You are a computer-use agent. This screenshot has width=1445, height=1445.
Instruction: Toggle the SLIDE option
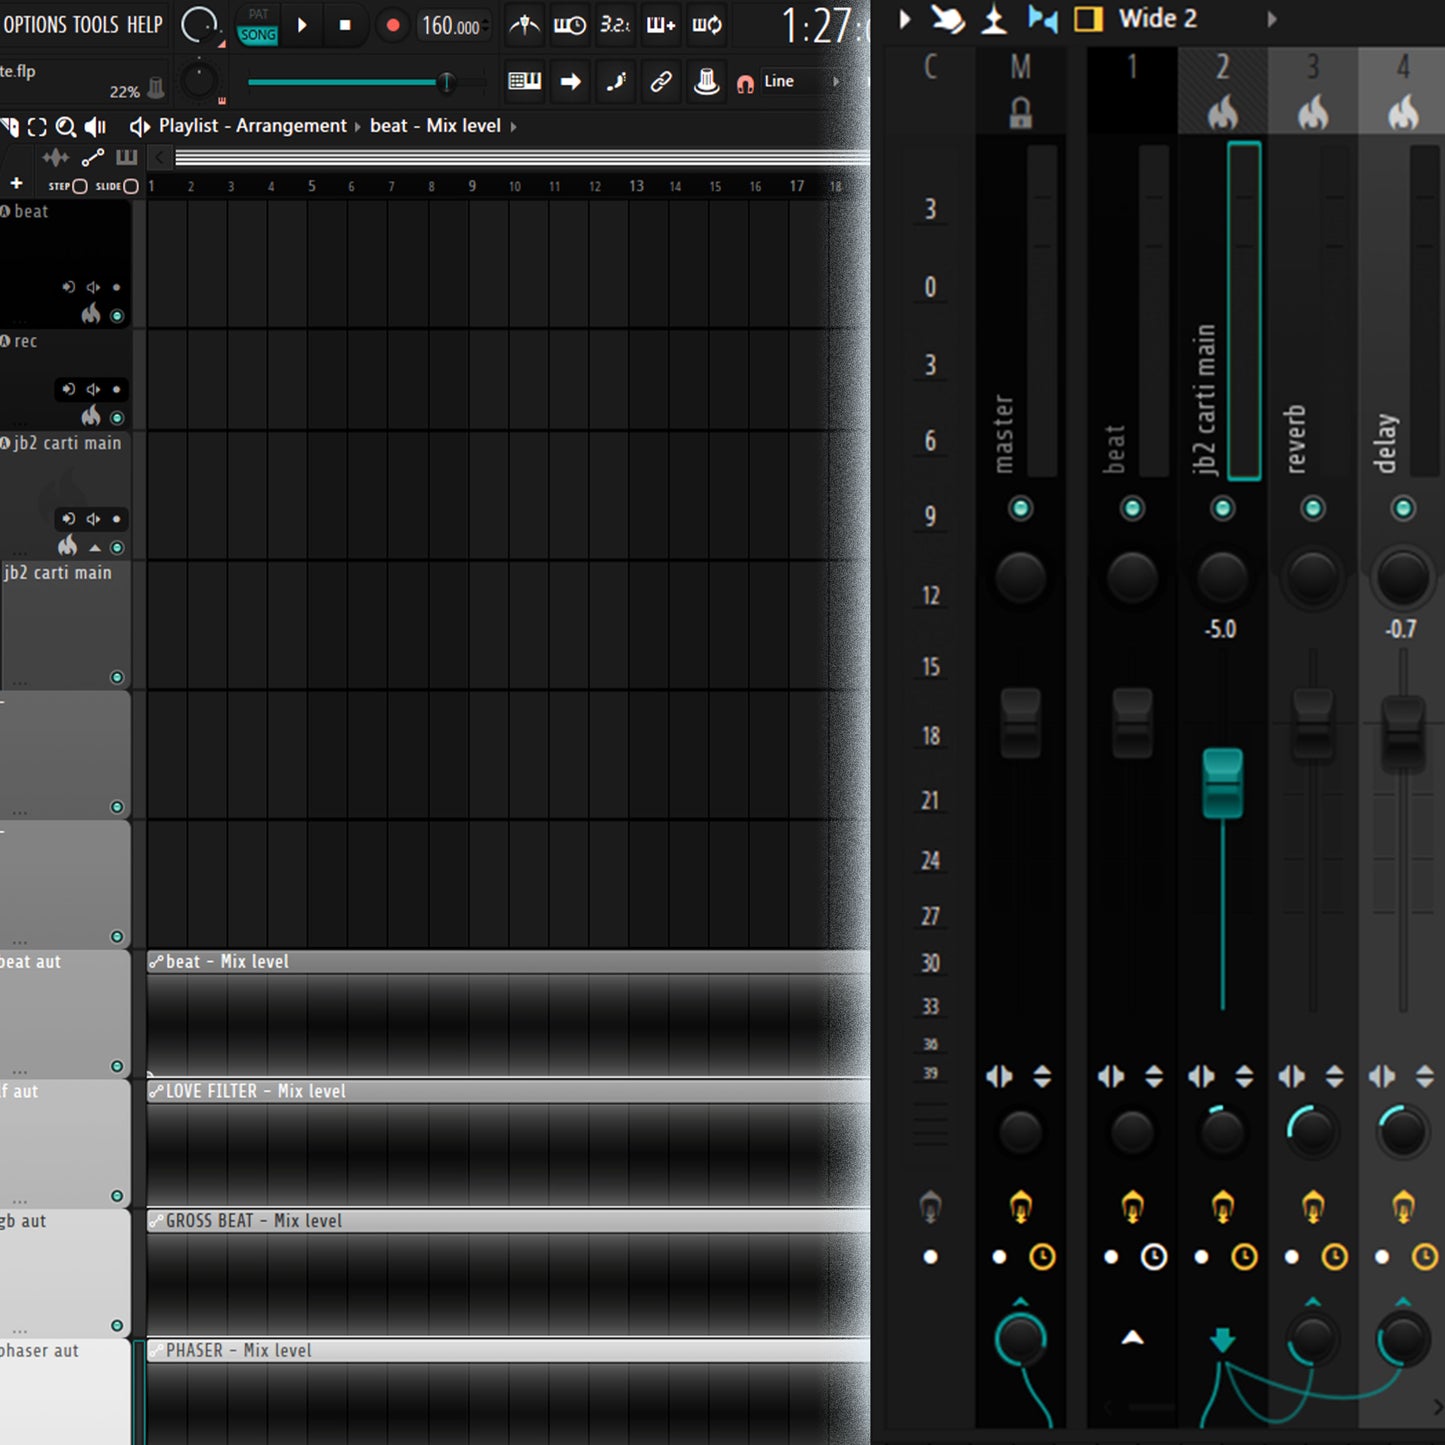[116, 186]
